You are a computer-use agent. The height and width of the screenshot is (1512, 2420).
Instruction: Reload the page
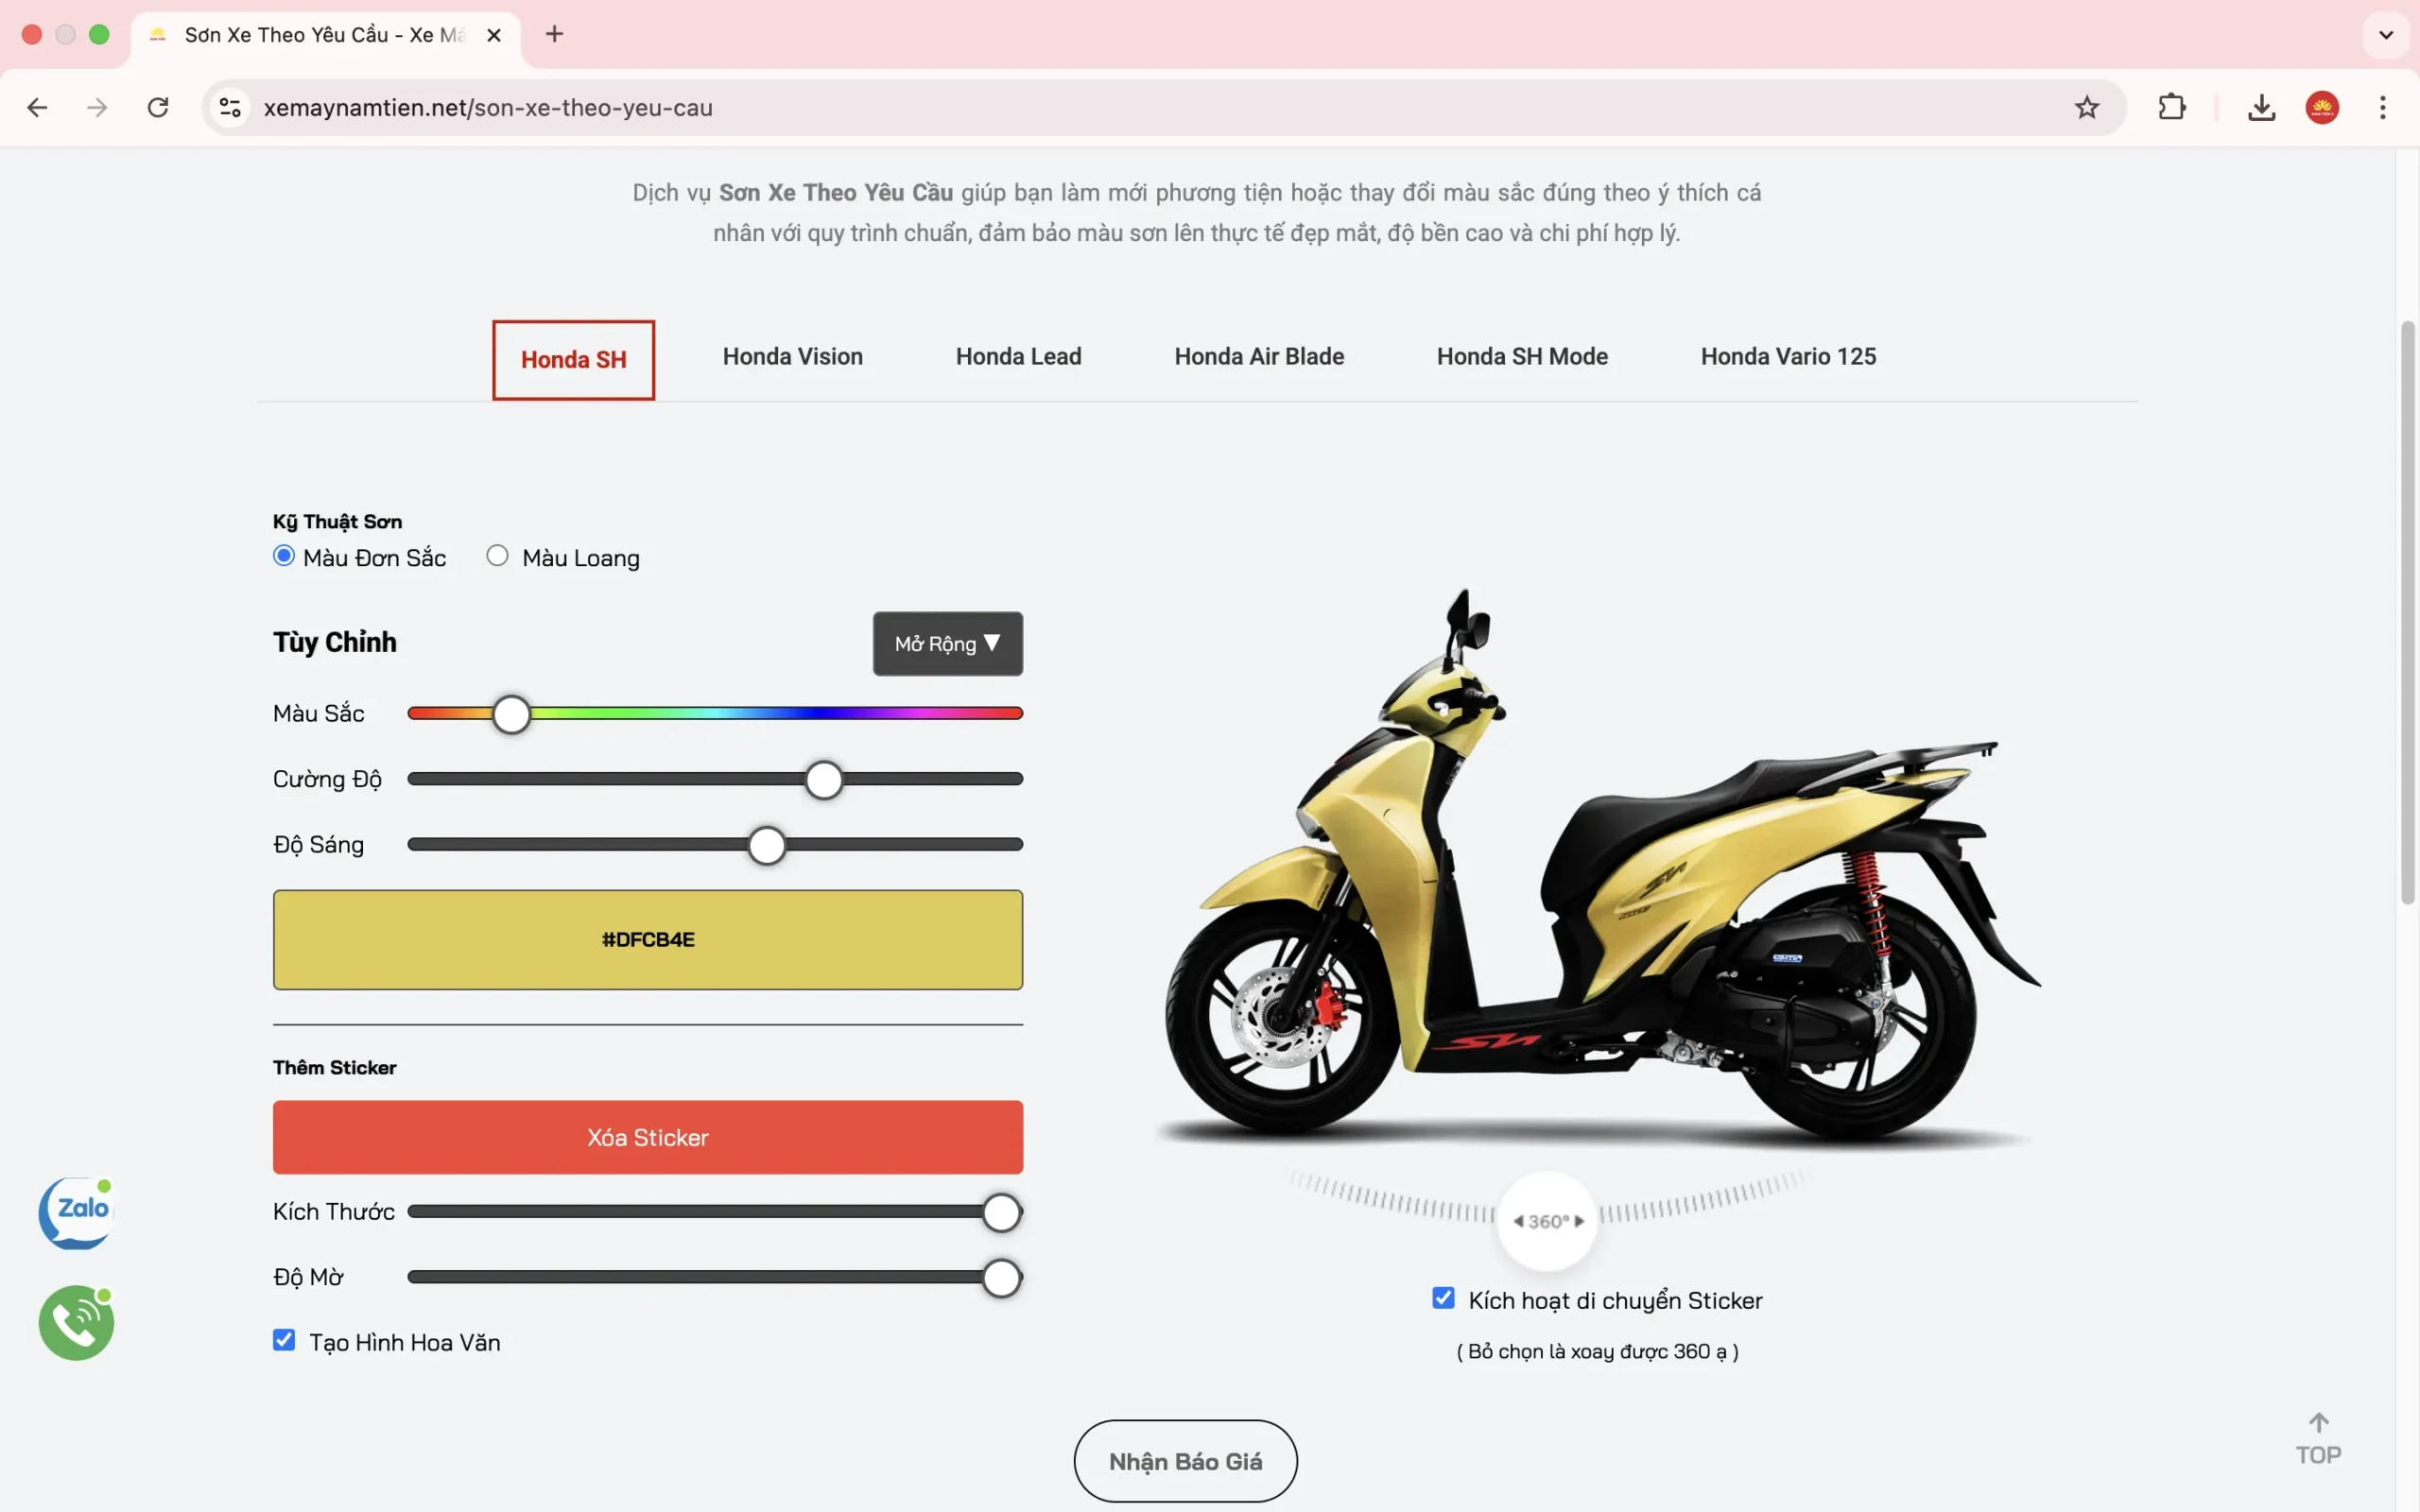point(158,107)
